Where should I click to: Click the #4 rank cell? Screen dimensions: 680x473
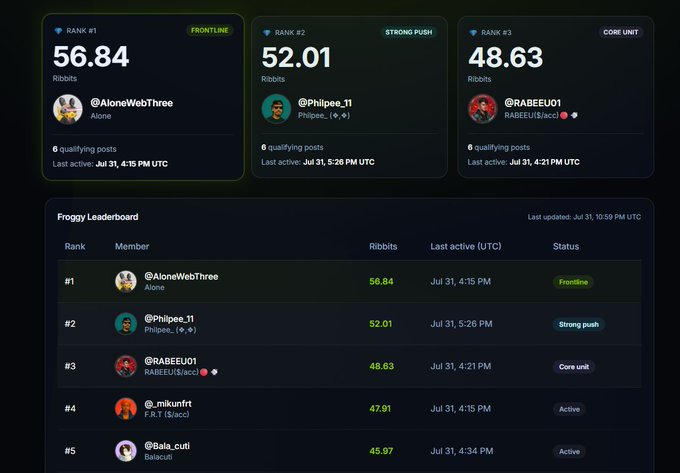tap(70, 408)
